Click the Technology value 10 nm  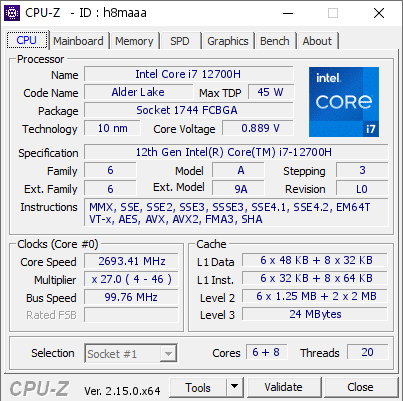112,128
